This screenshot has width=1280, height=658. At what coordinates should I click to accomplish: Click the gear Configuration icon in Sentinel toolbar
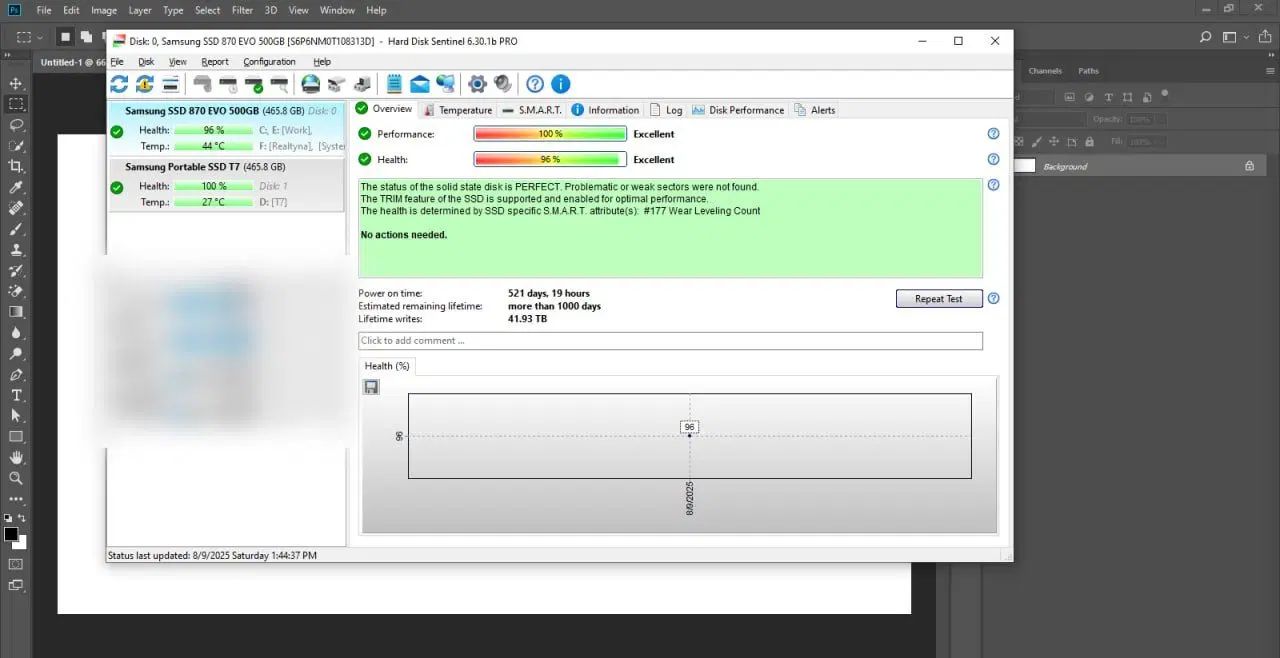pos(477,84)
